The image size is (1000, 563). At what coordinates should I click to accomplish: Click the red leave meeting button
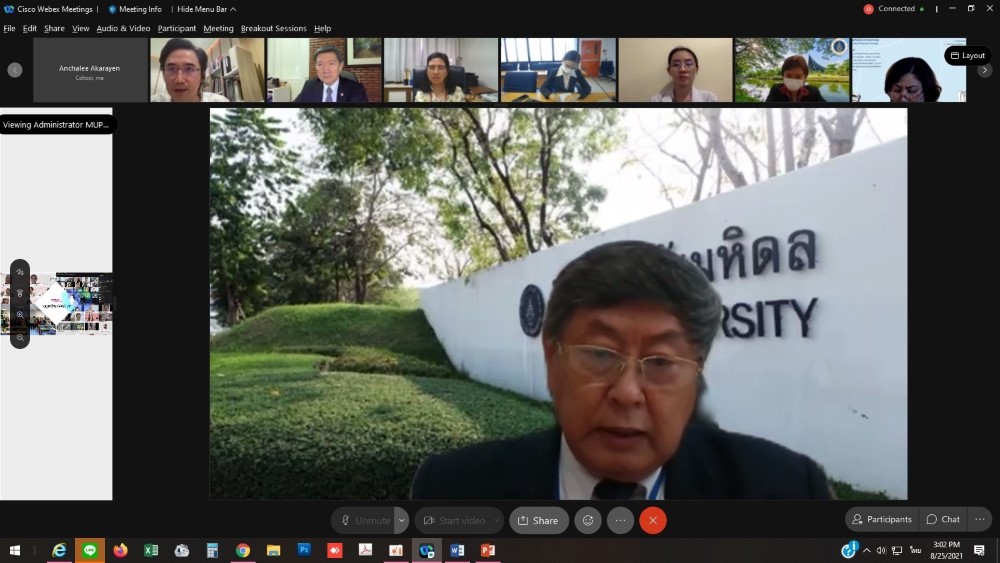[653, 520]
